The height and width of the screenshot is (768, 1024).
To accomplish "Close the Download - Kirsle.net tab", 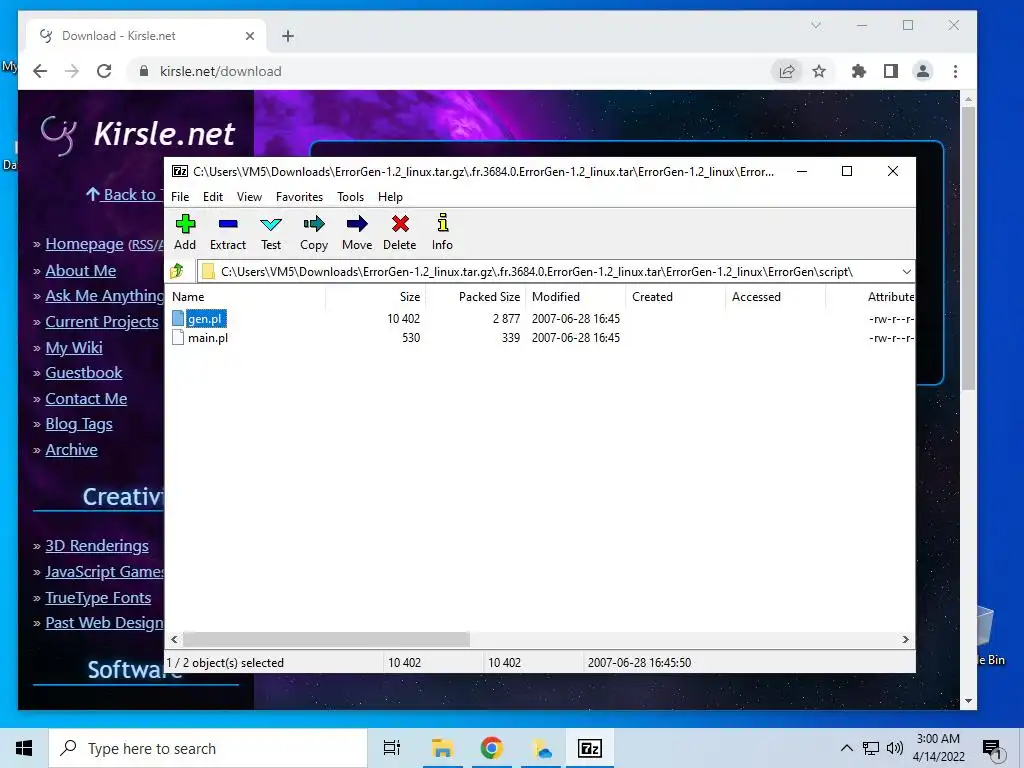I will tap(249, 36).
